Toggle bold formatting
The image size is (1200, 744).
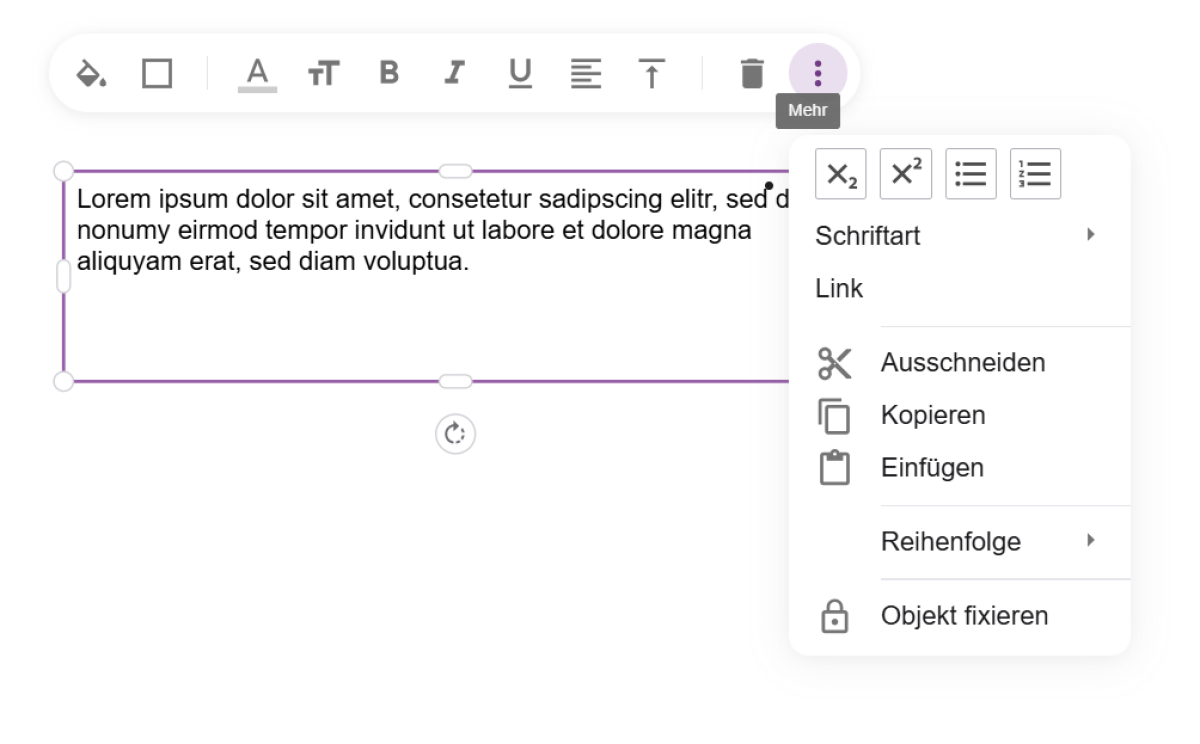[x=389, y=73]
